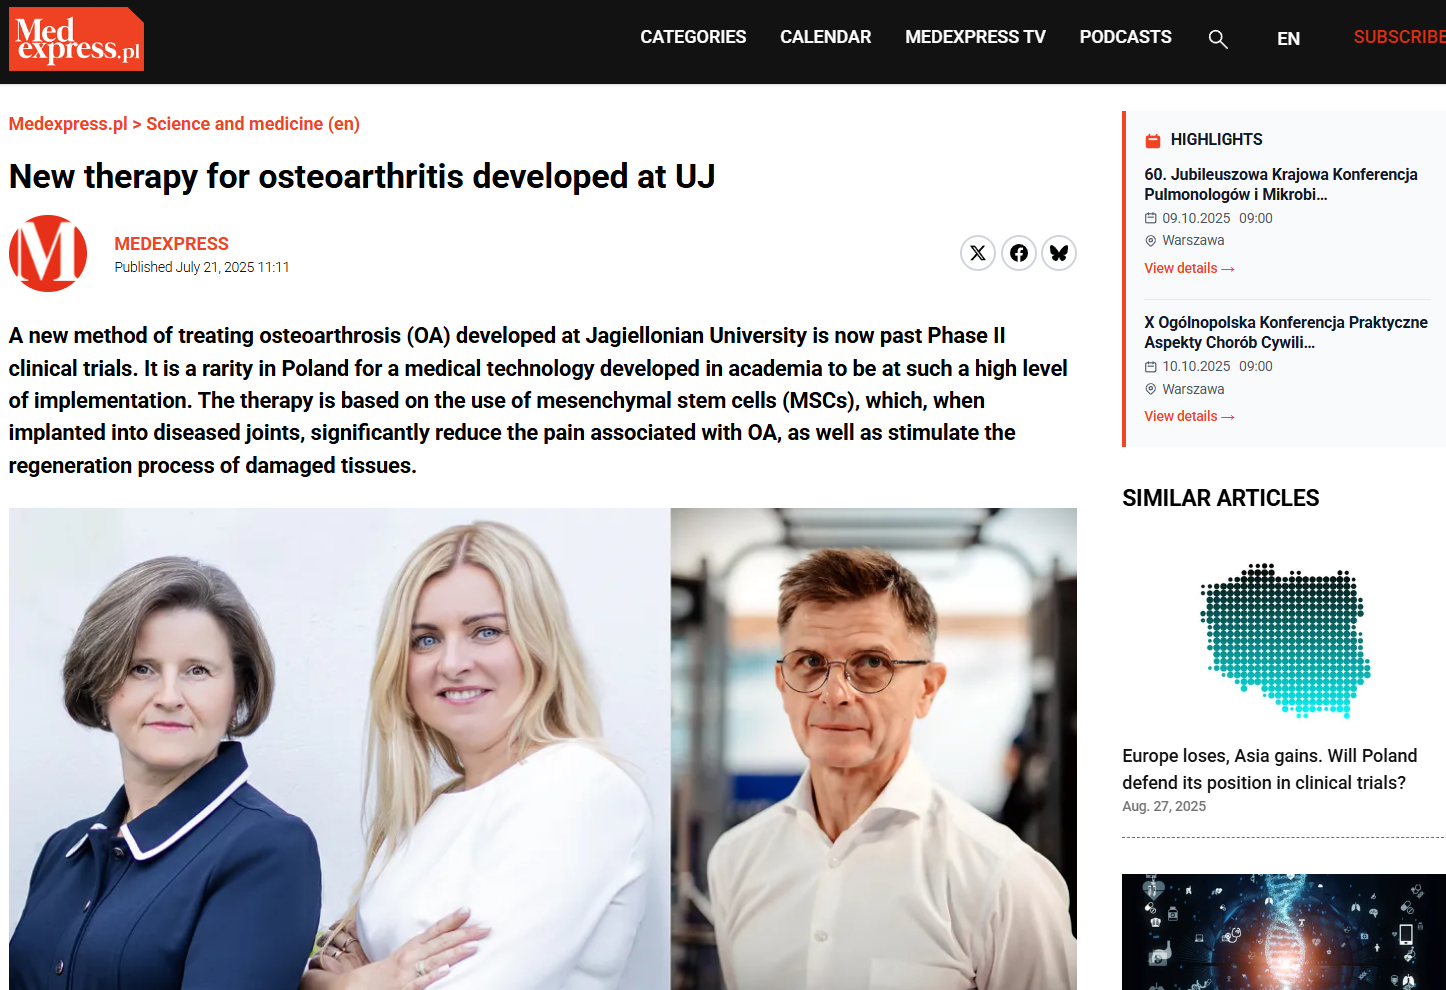Go to the Calendar page
1446x990 pixels.
[825, 37]
